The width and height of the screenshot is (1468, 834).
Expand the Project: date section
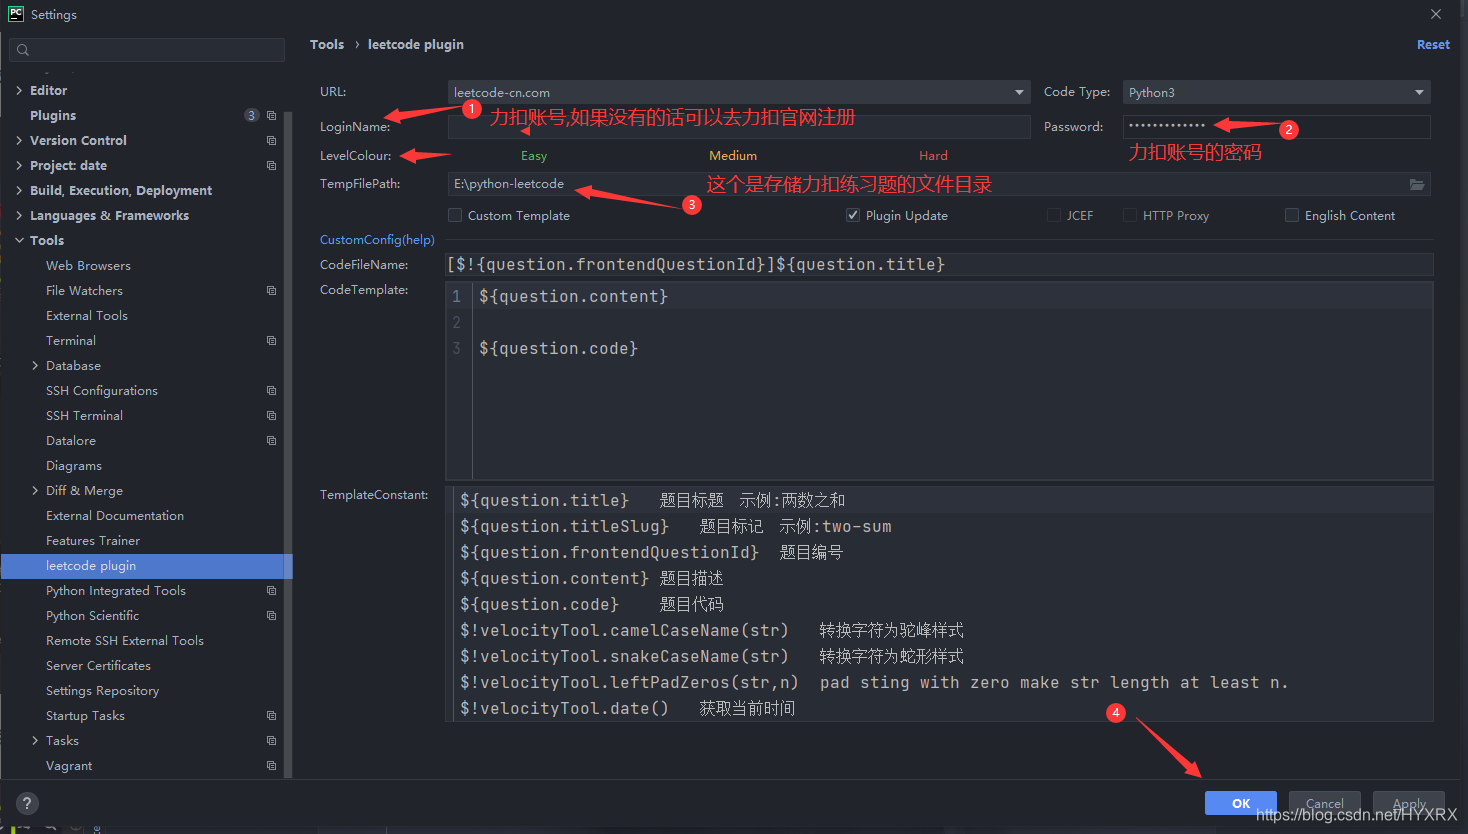19,166
